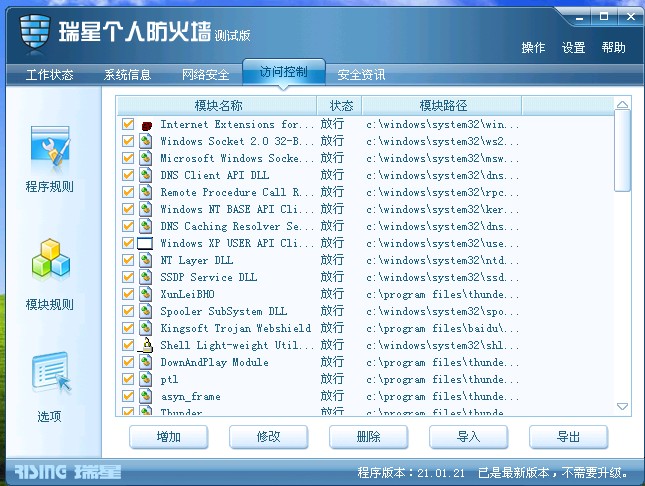Switch to 工作状态 tab
The height and width of the screenshot is (486, 645).
coord(49,75)
